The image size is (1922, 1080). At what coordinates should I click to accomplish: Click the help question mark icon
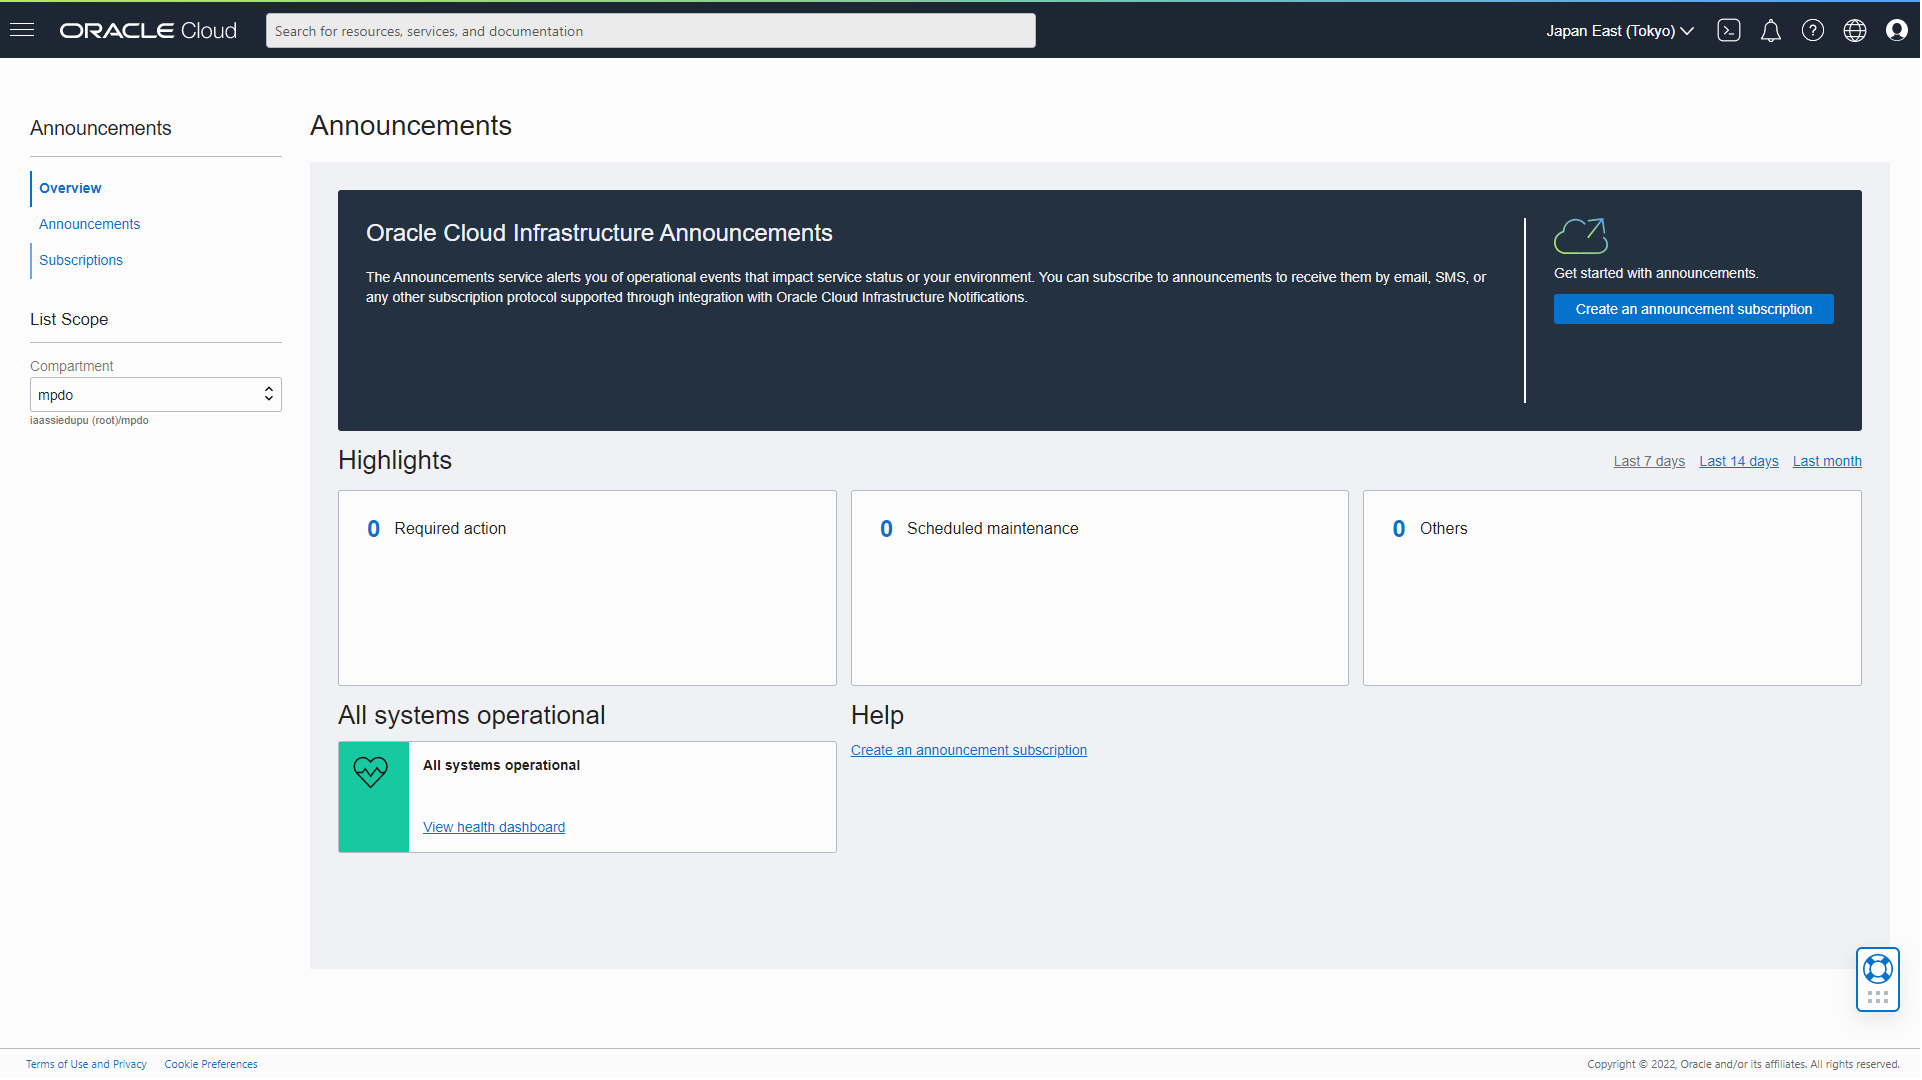point(1814,31)
